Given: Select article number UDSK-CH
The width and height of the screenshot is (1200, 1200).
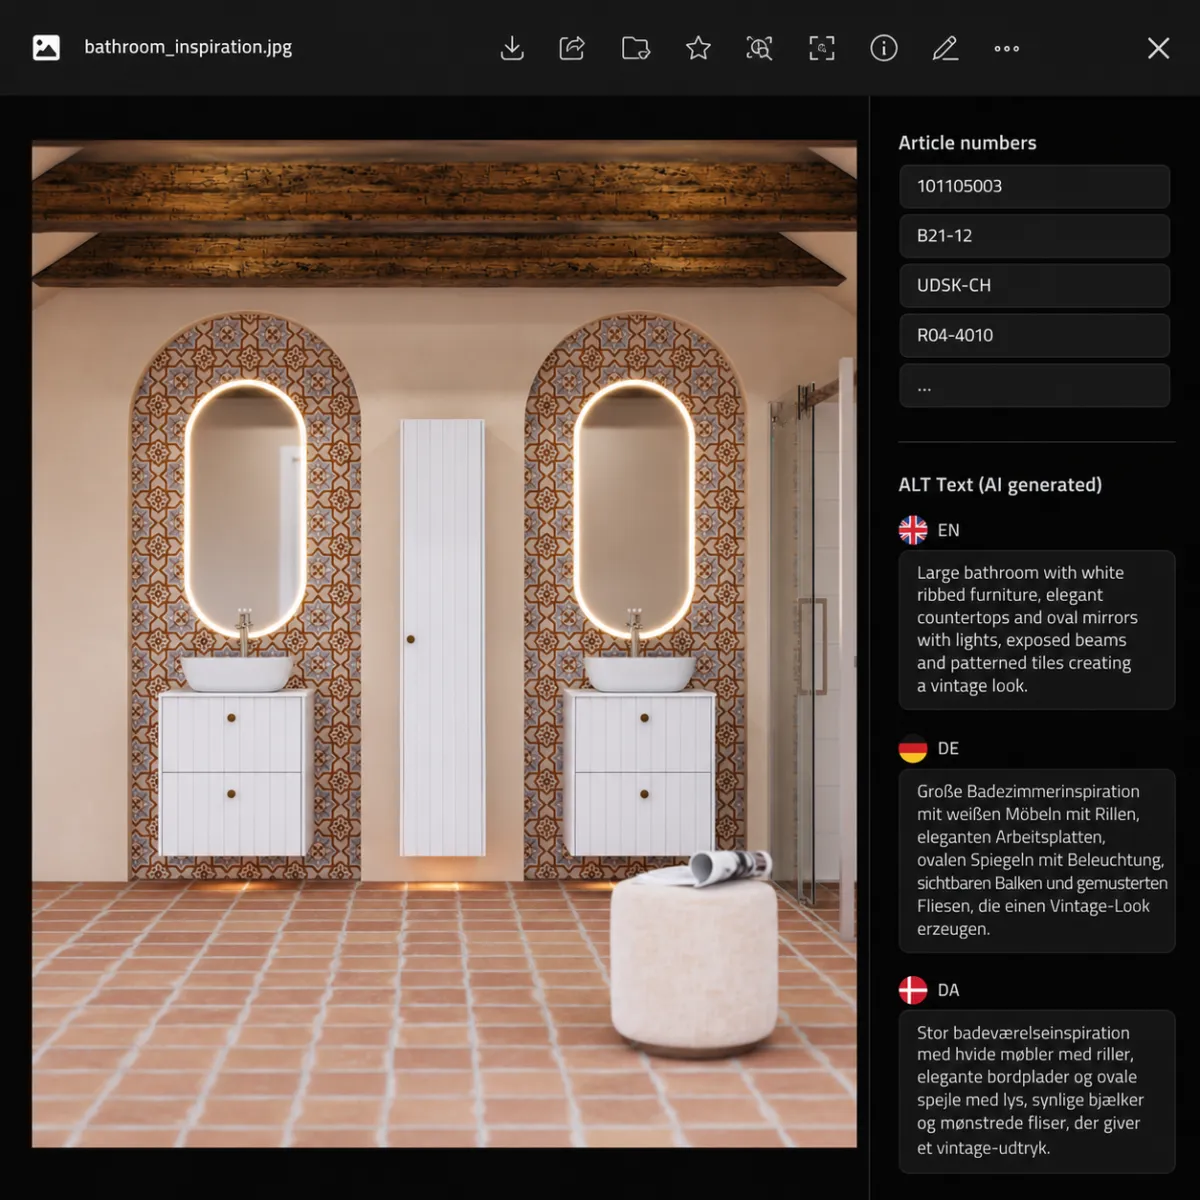Looking at the screenshot, I should tap(1035, 286).
